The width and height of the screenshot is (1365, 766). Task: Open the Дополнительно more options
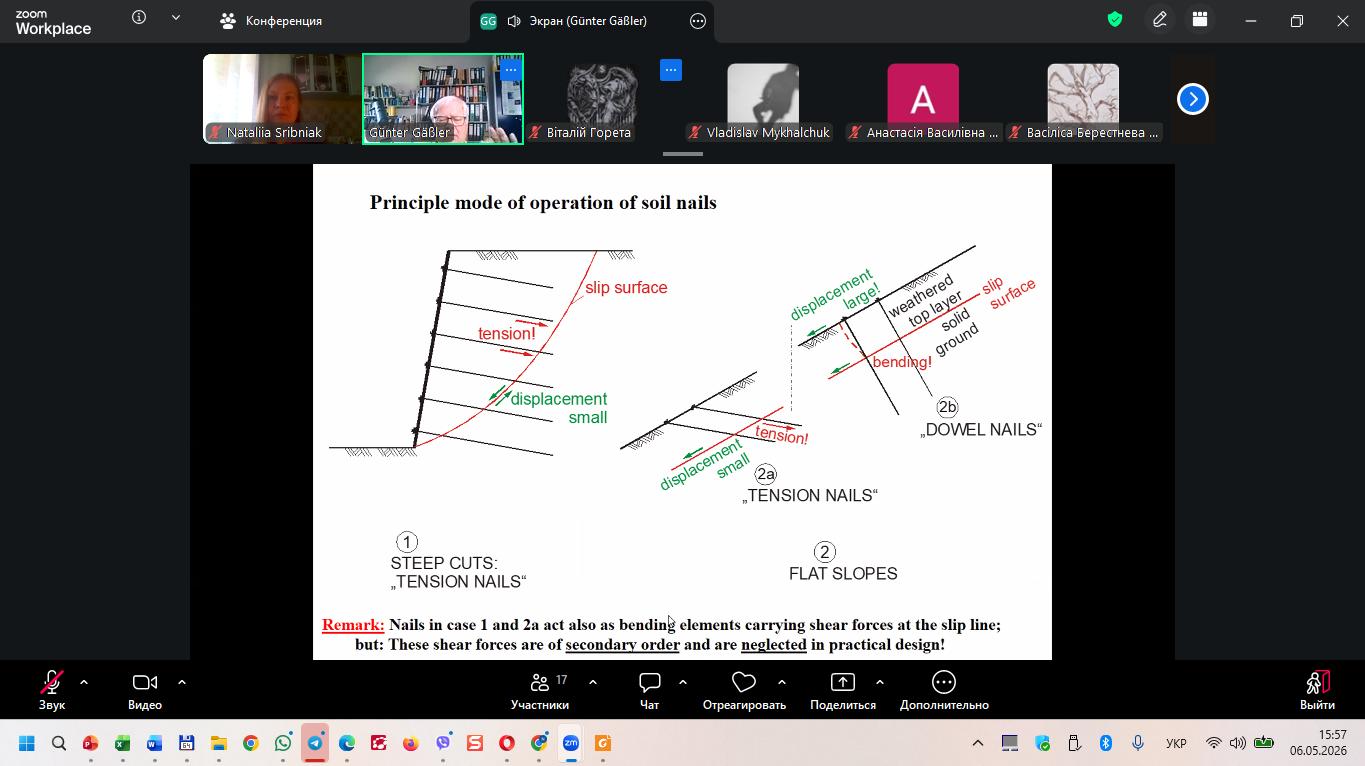[x=944, y=690]
